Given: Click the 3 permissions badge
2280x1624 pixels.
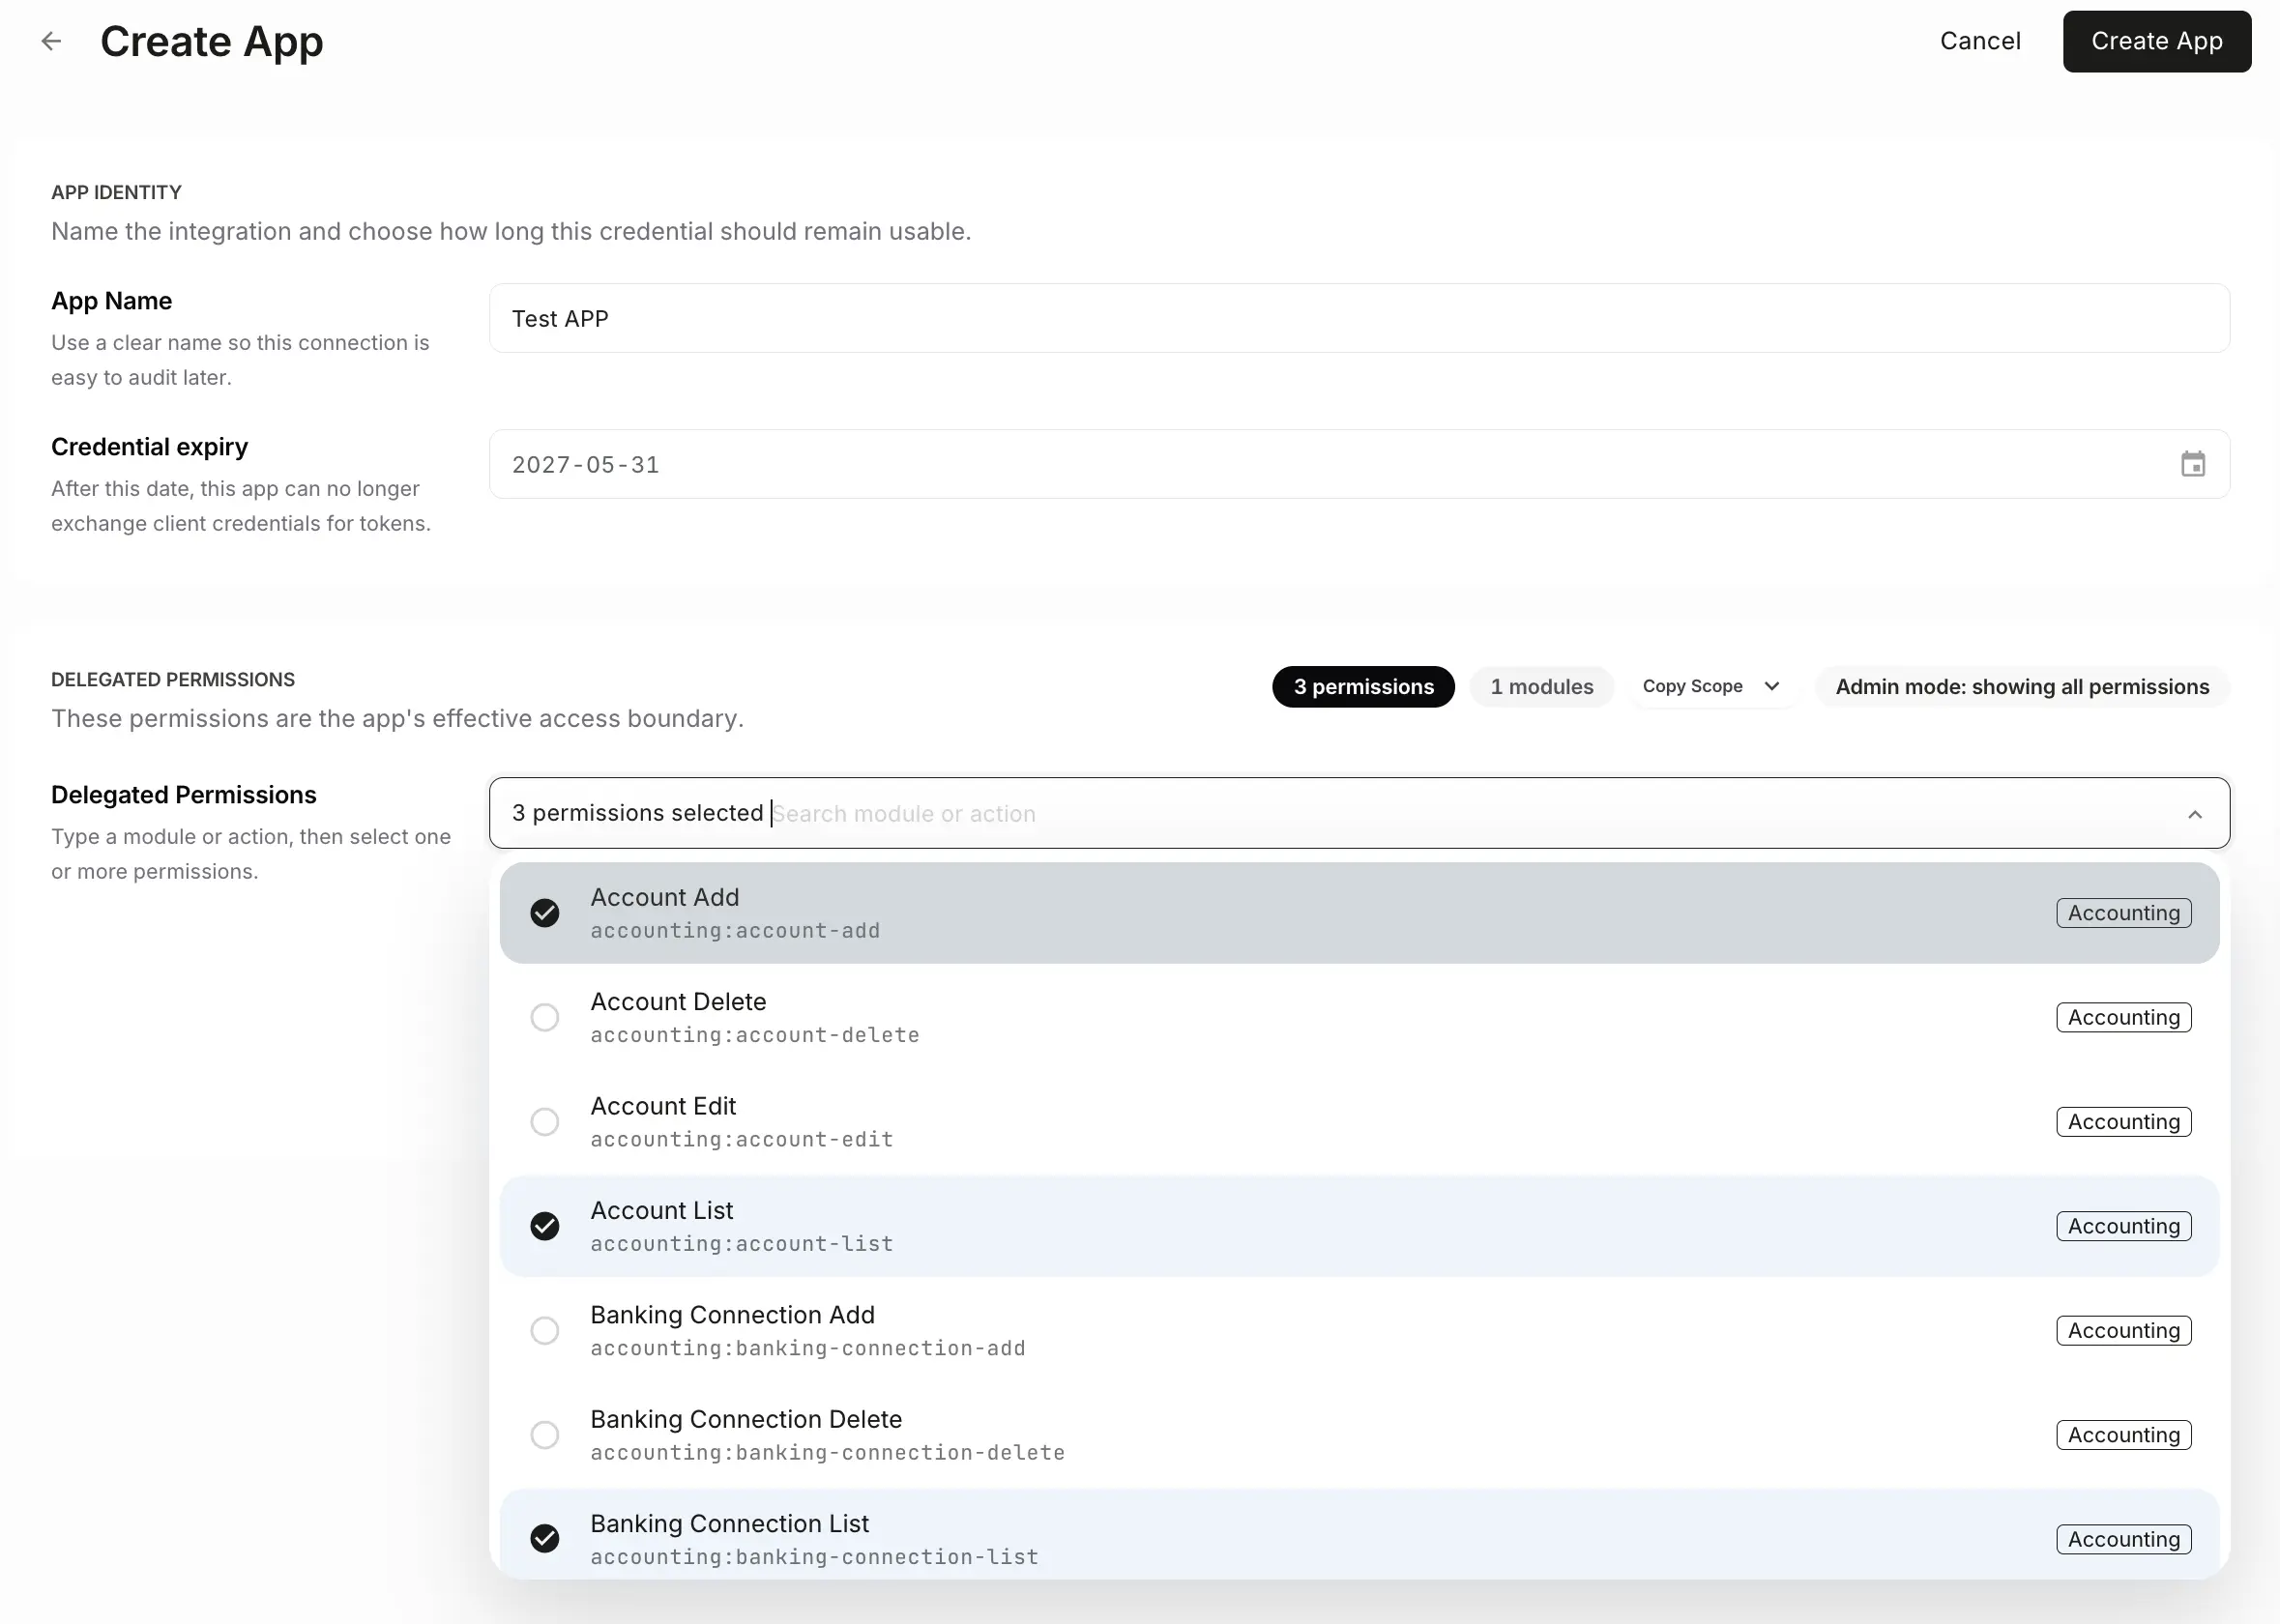Looking at the screenshot, I should point(1363,686).
